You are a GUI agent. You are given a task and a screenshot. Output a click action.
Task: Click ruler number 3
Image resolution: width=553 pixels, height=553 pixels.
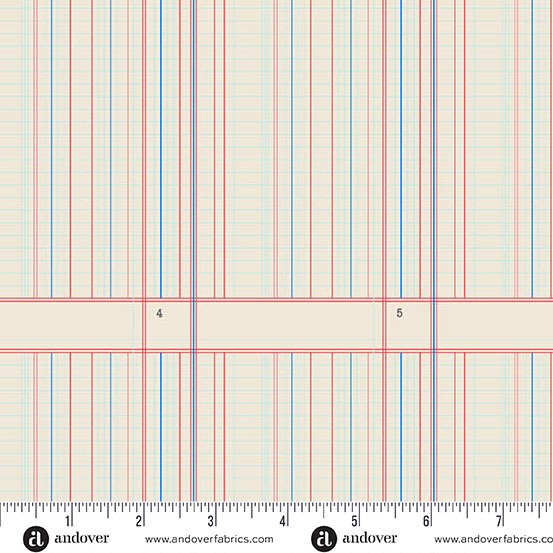(211, 521)
